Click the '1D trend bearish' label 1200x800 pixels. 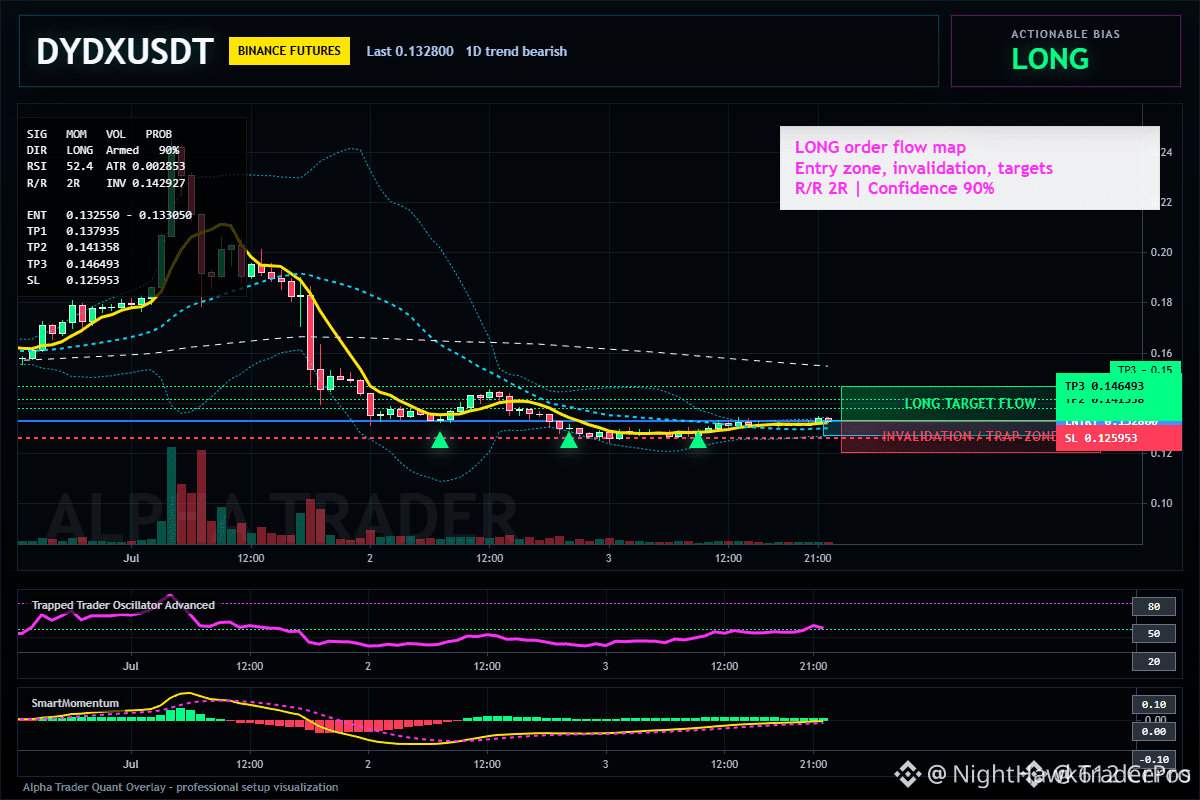pyautogui.click(x=516, y=51)
